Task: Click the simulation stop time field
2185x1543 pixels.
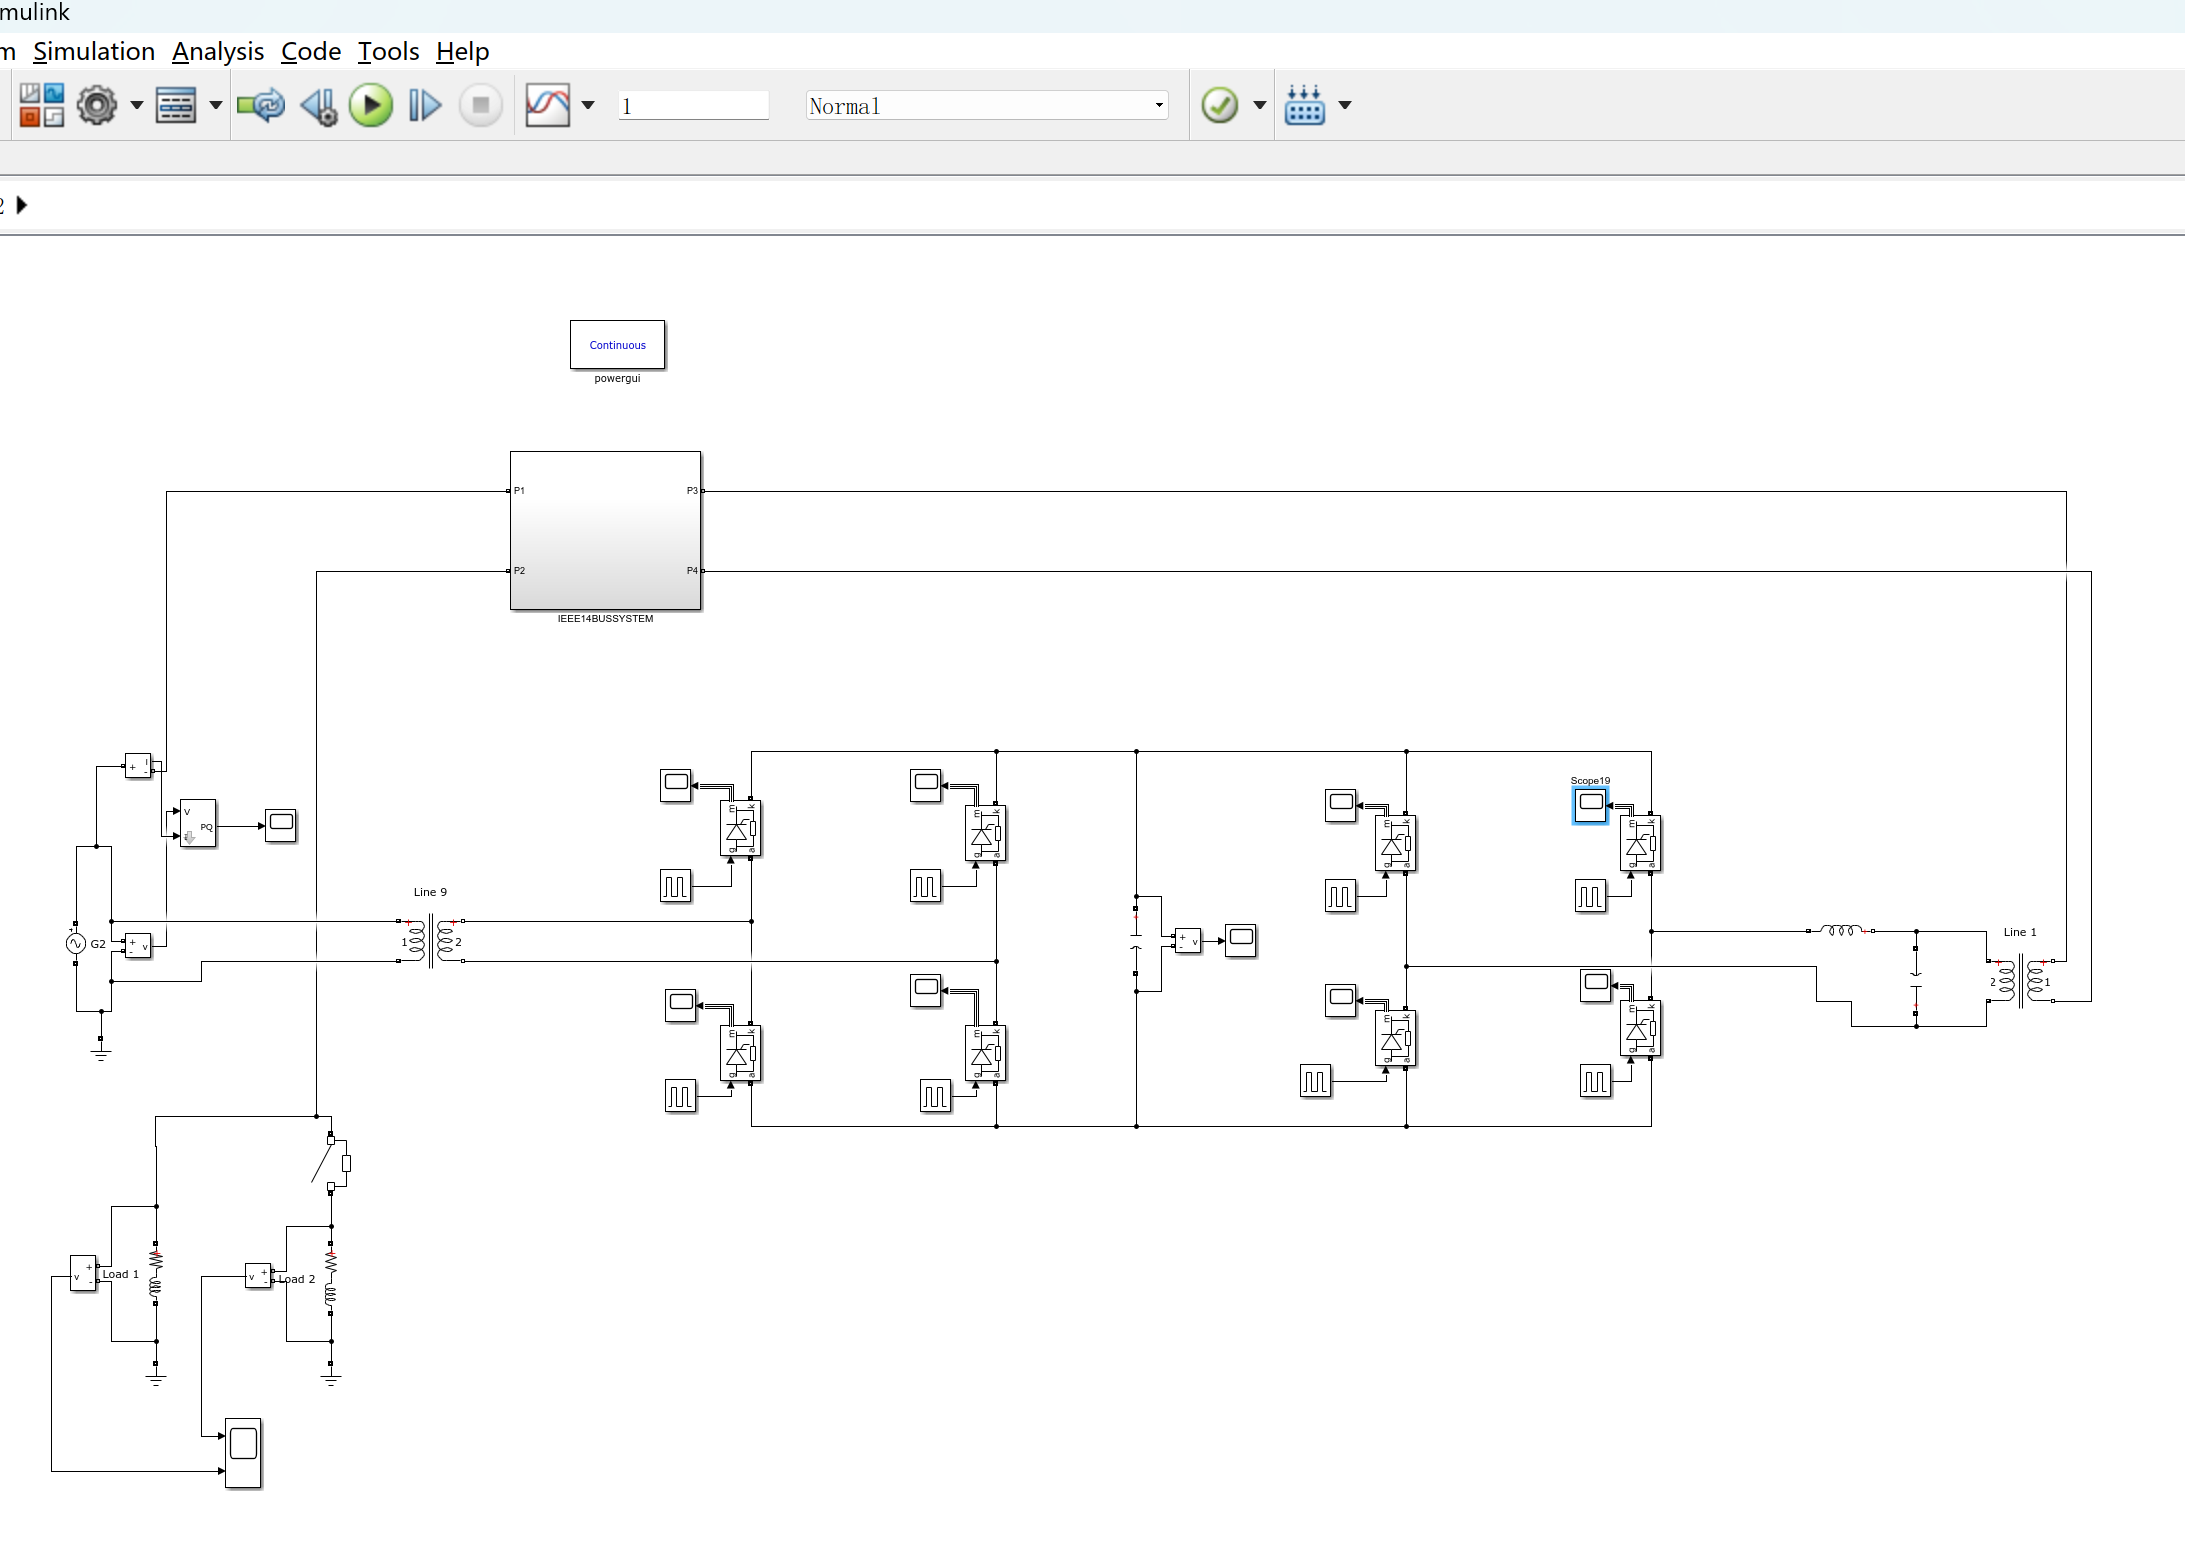Action: point(693,105)
